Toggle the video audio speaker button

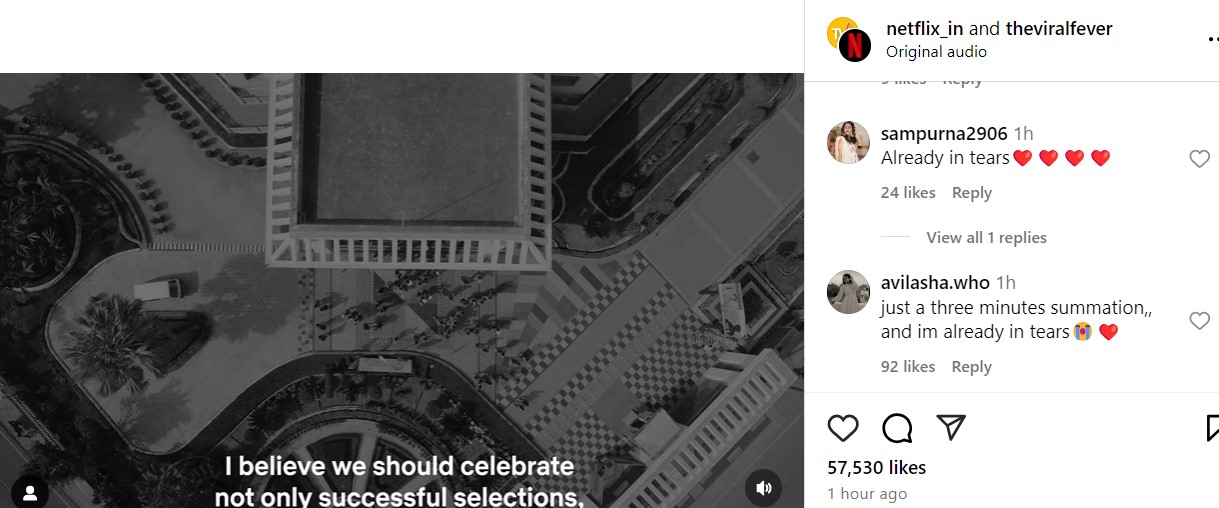point(763,488)
